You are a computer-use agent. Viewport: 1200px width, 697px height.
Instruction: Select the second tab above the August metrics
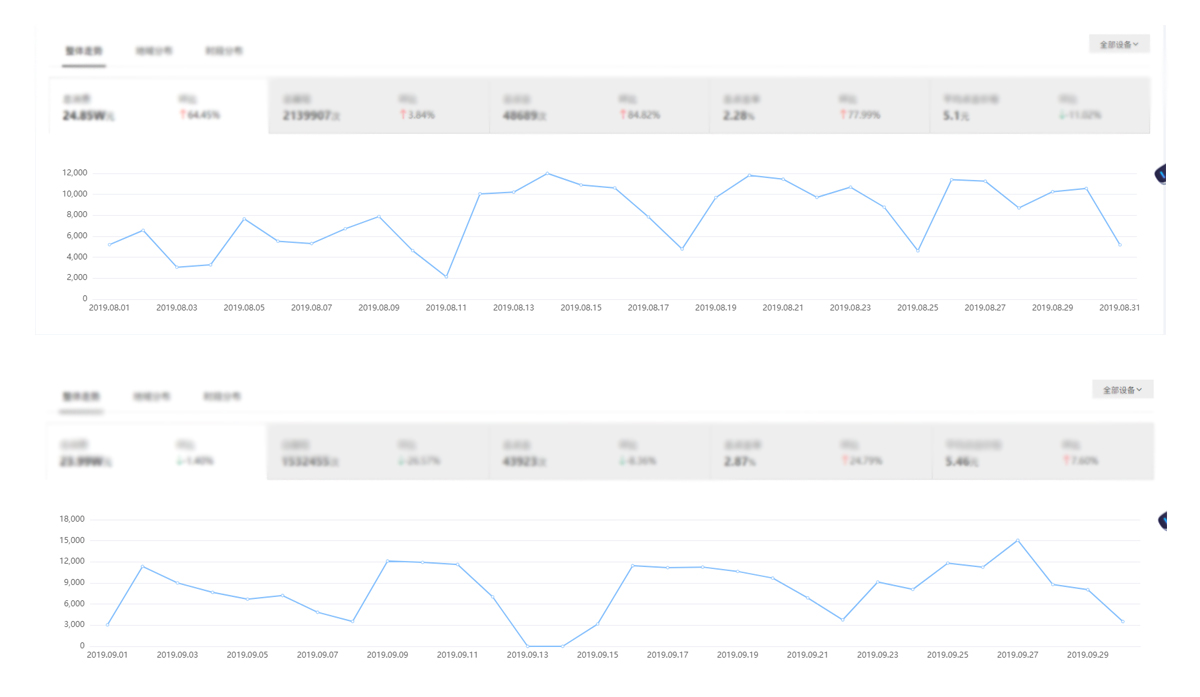point(154,51)
